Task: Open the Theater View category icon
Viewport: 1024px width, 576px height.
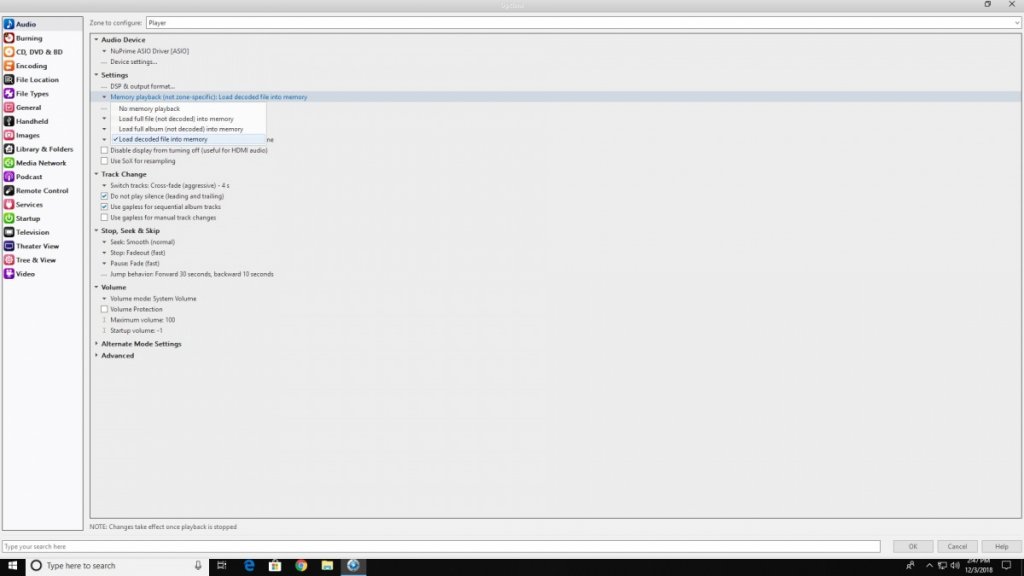Action: (9, 246)
